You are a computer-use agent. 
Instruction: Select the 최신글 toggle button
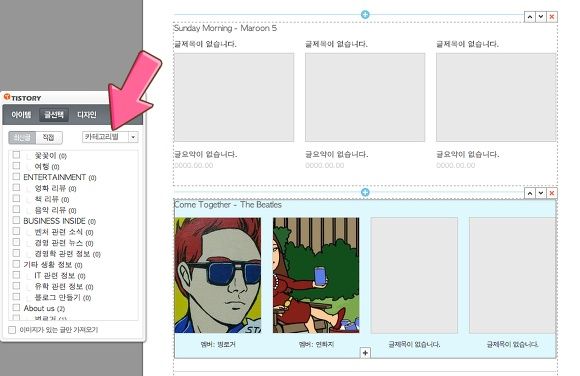pos(22,138)
